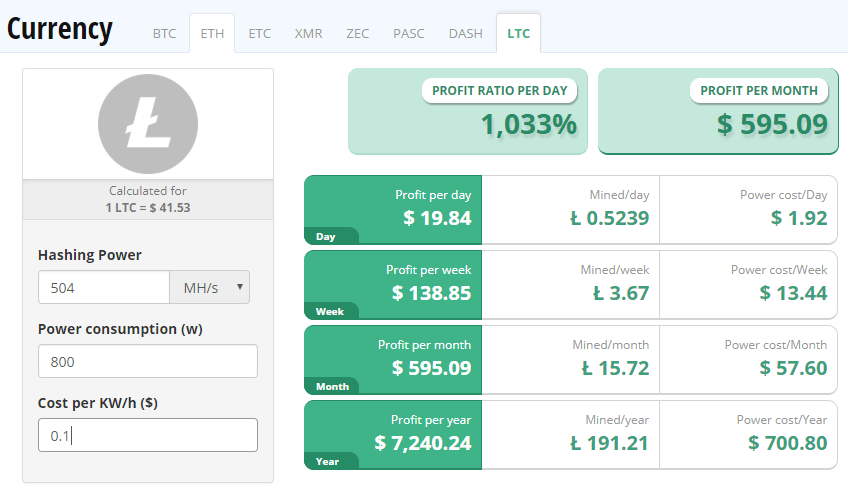Click the Profit per year panel

393,434
